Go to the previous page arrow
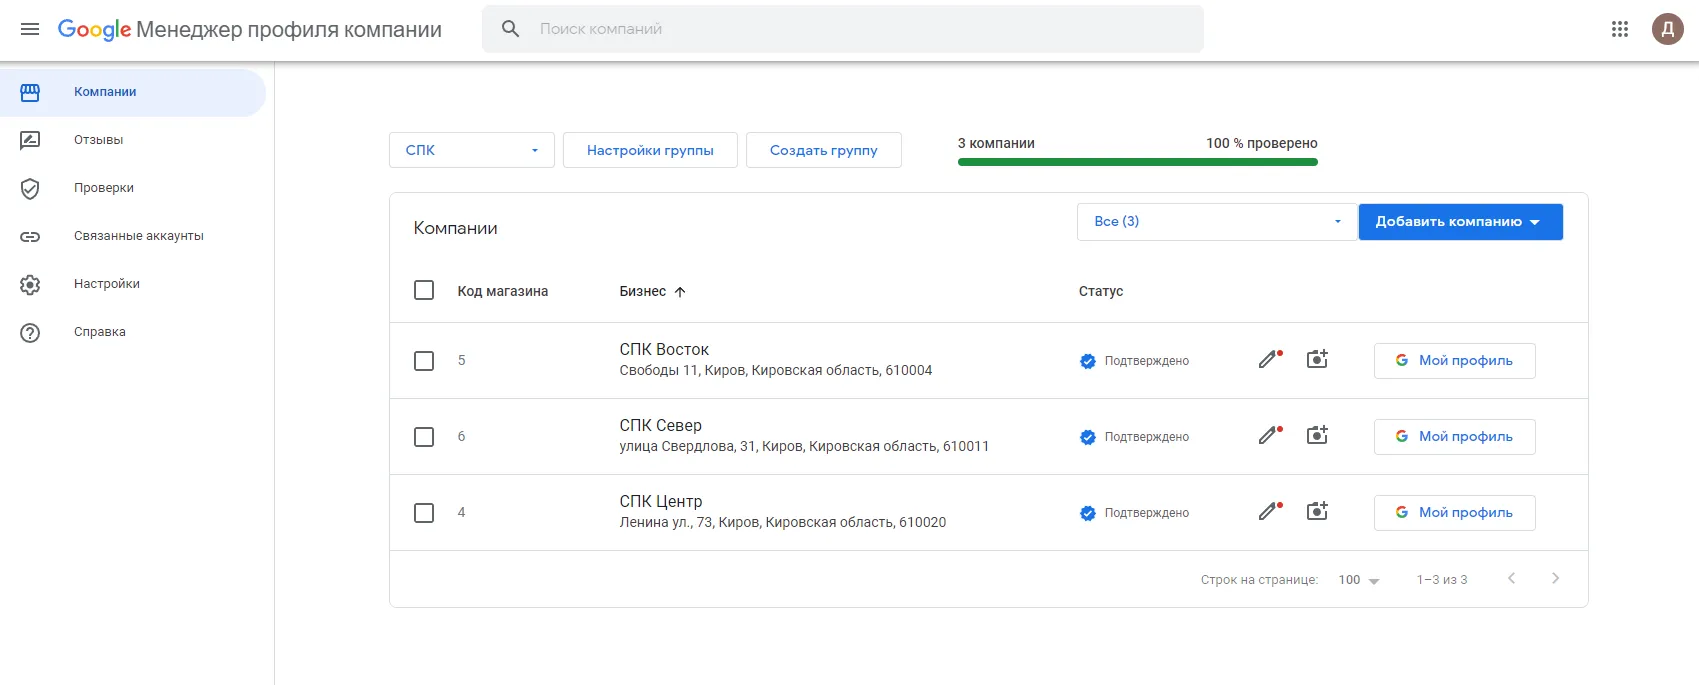This screenshot has height=685, width=1699. 1511,578
